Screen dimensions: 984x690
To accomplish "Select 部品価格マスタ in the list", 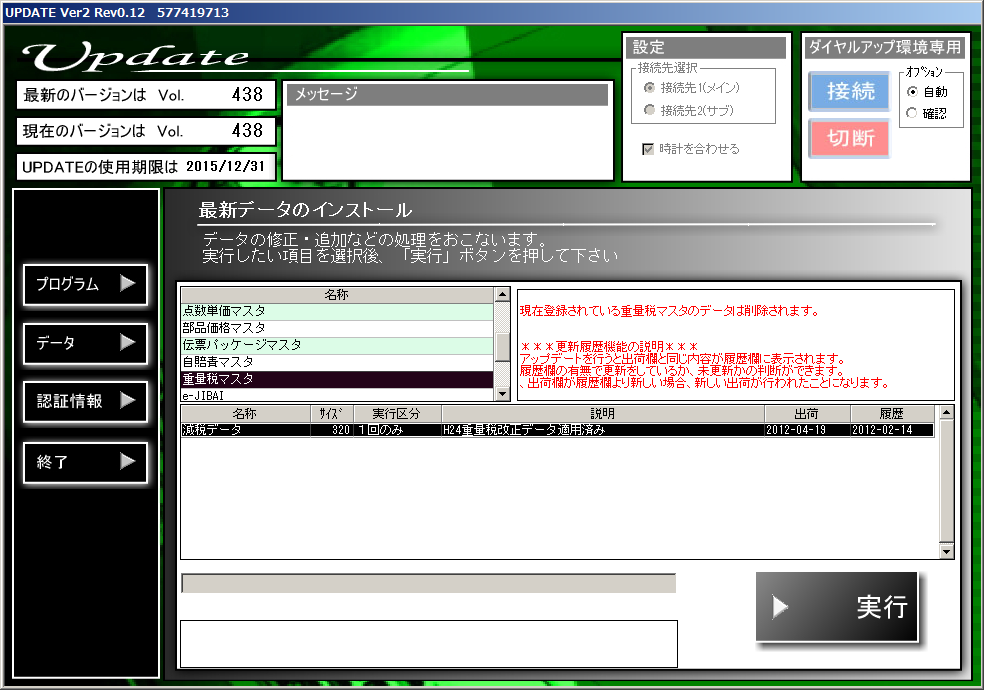I will 336,328.
